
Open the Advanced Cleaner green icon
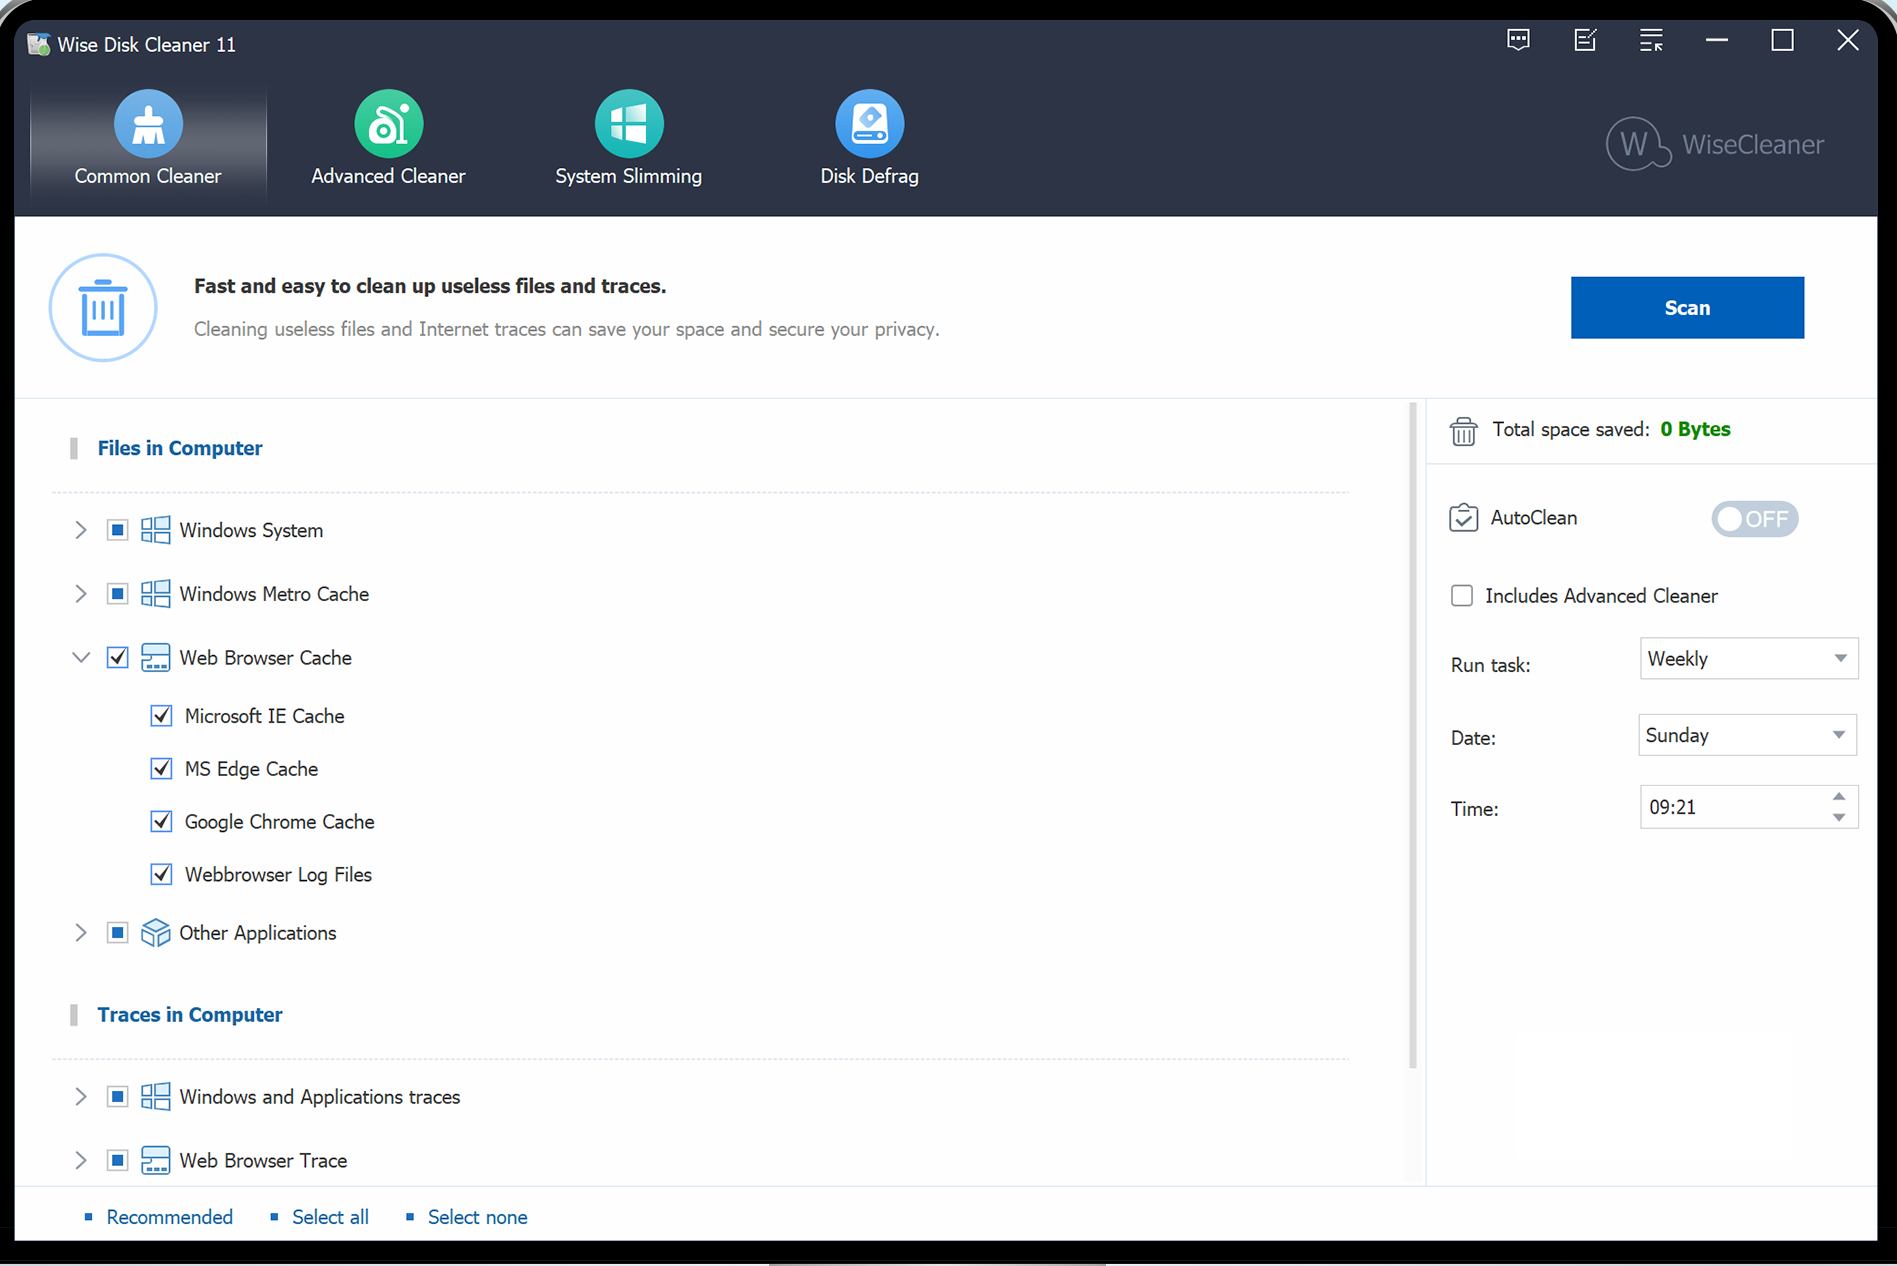point(388,124)
